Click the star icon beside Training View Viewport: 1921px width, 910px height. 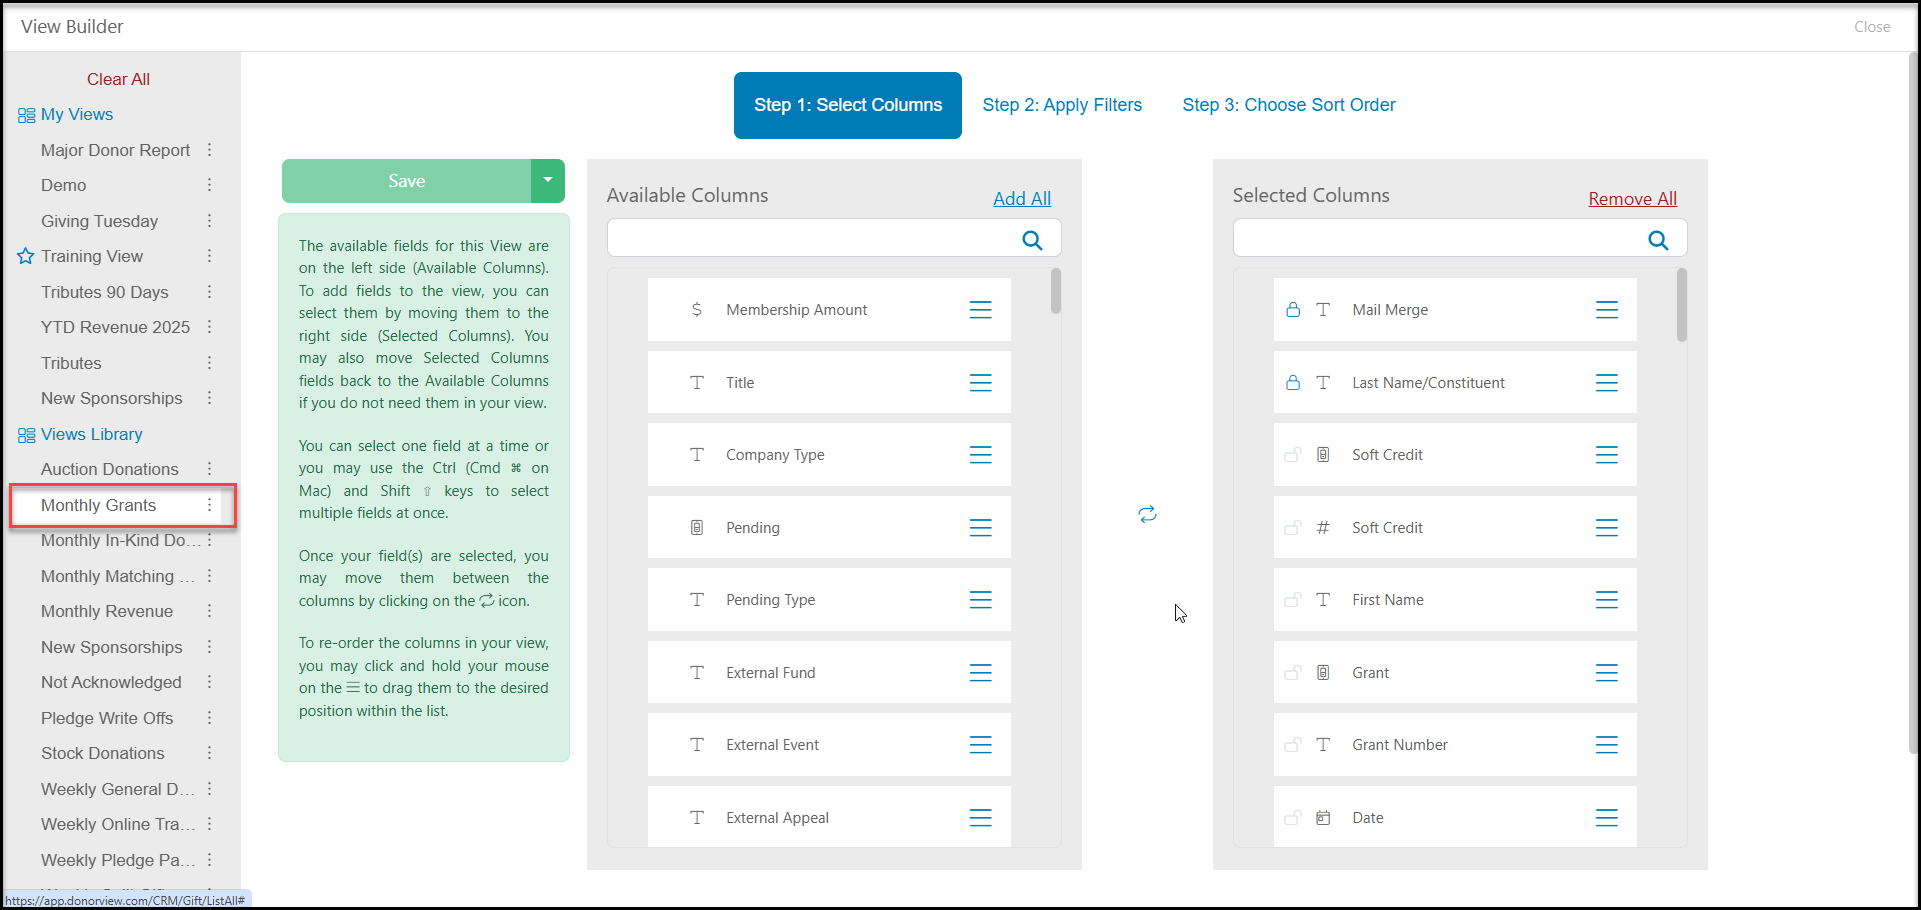[x=26, y=256]
